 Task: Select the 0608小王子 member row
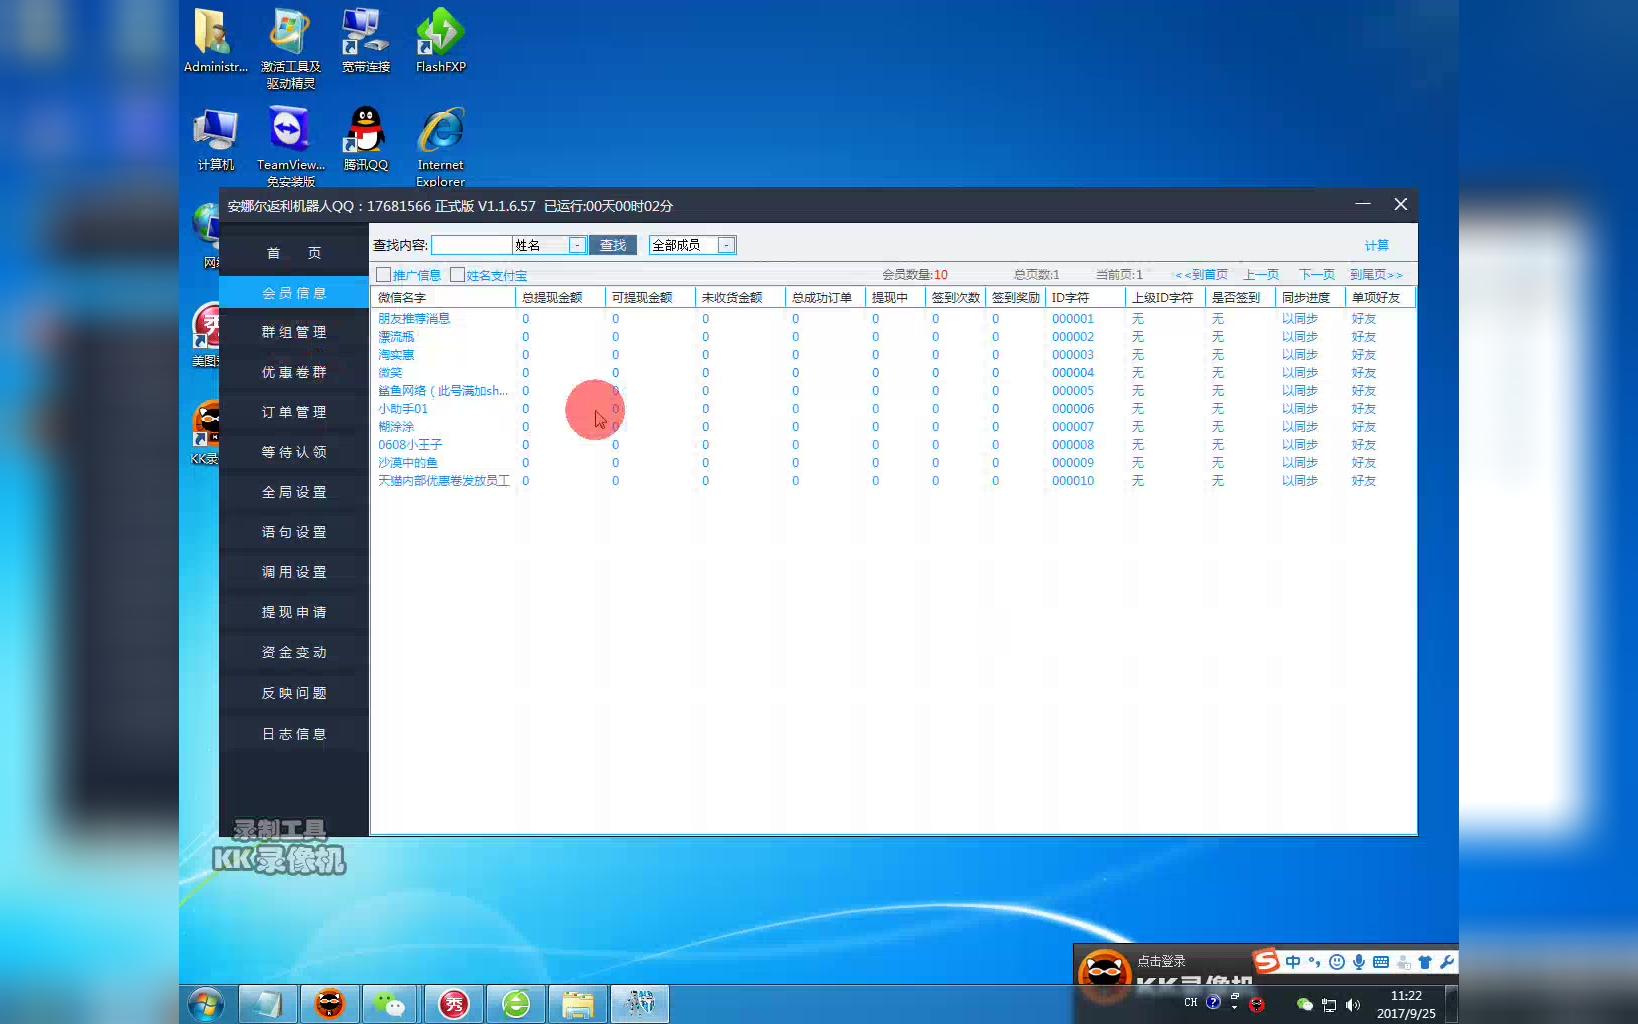tap(892, 445)
